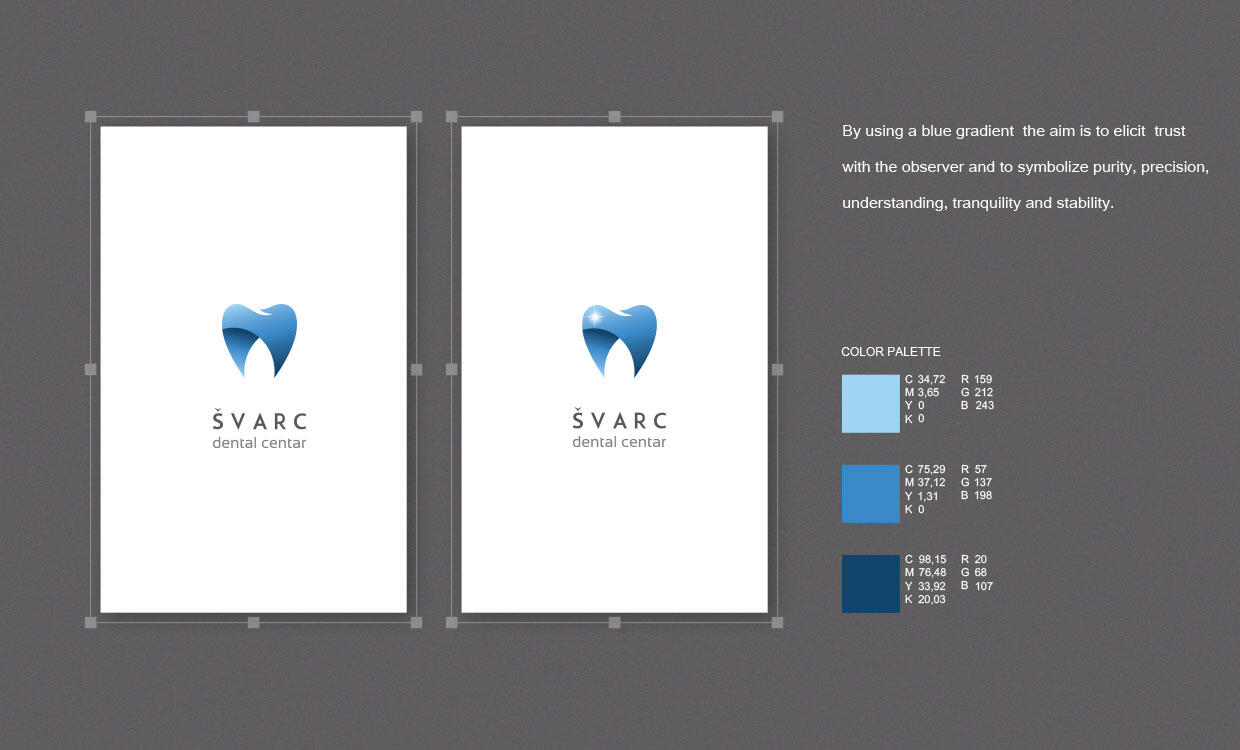This screenshot has width=1240, height=750.
Task: Click the sparkling tooth logo on right card
Action: tap(619, 339)
